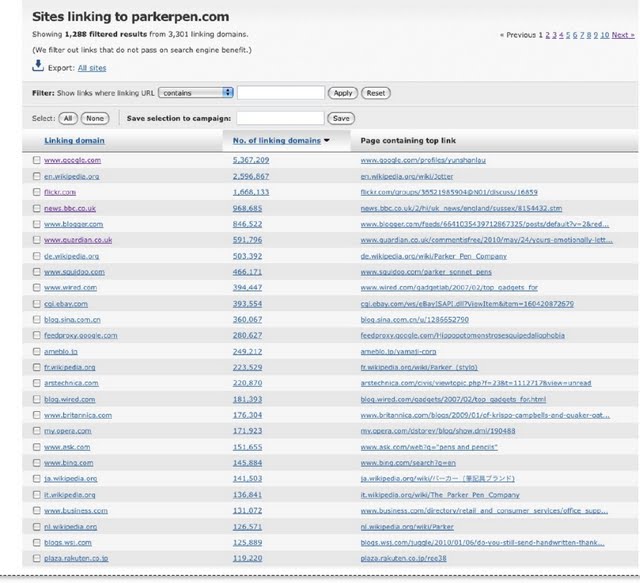Image resolution: width=640 pixels, height=583 pixels.
Task: Open the my.opera.com domain link
Action: [68, 431]
